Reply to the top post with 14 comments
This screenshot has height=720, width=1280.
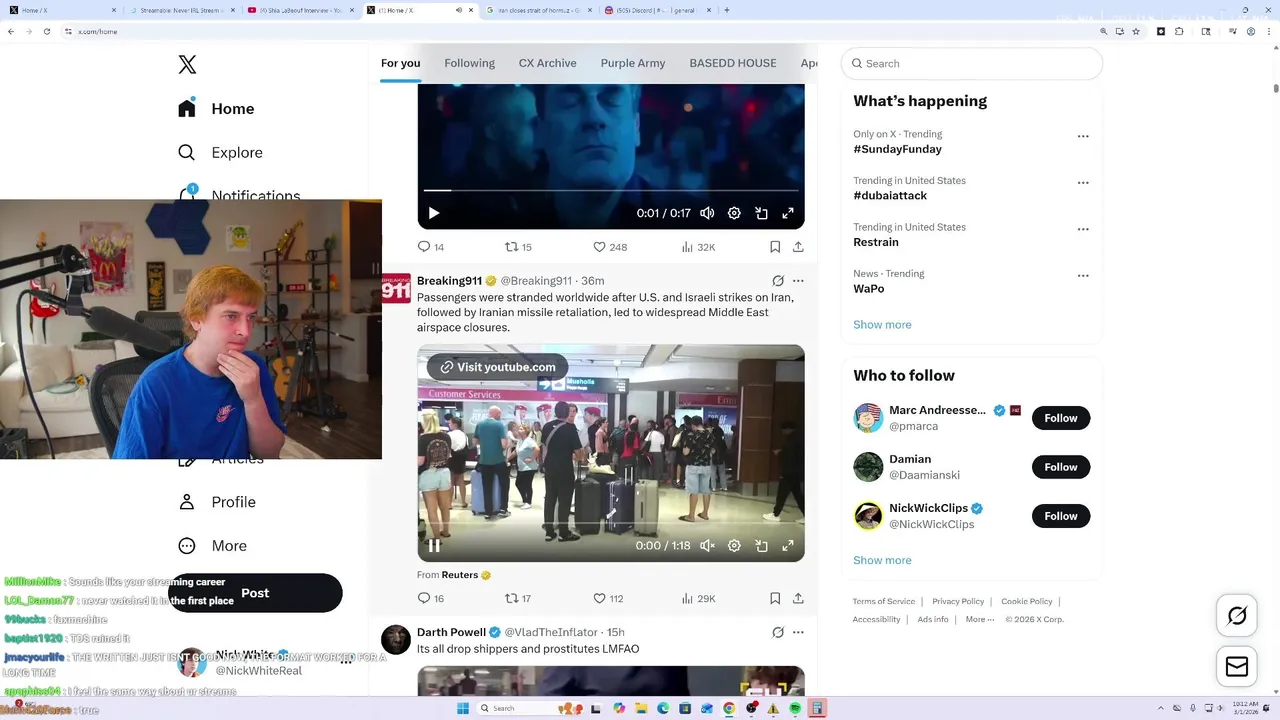coord(431,247)
